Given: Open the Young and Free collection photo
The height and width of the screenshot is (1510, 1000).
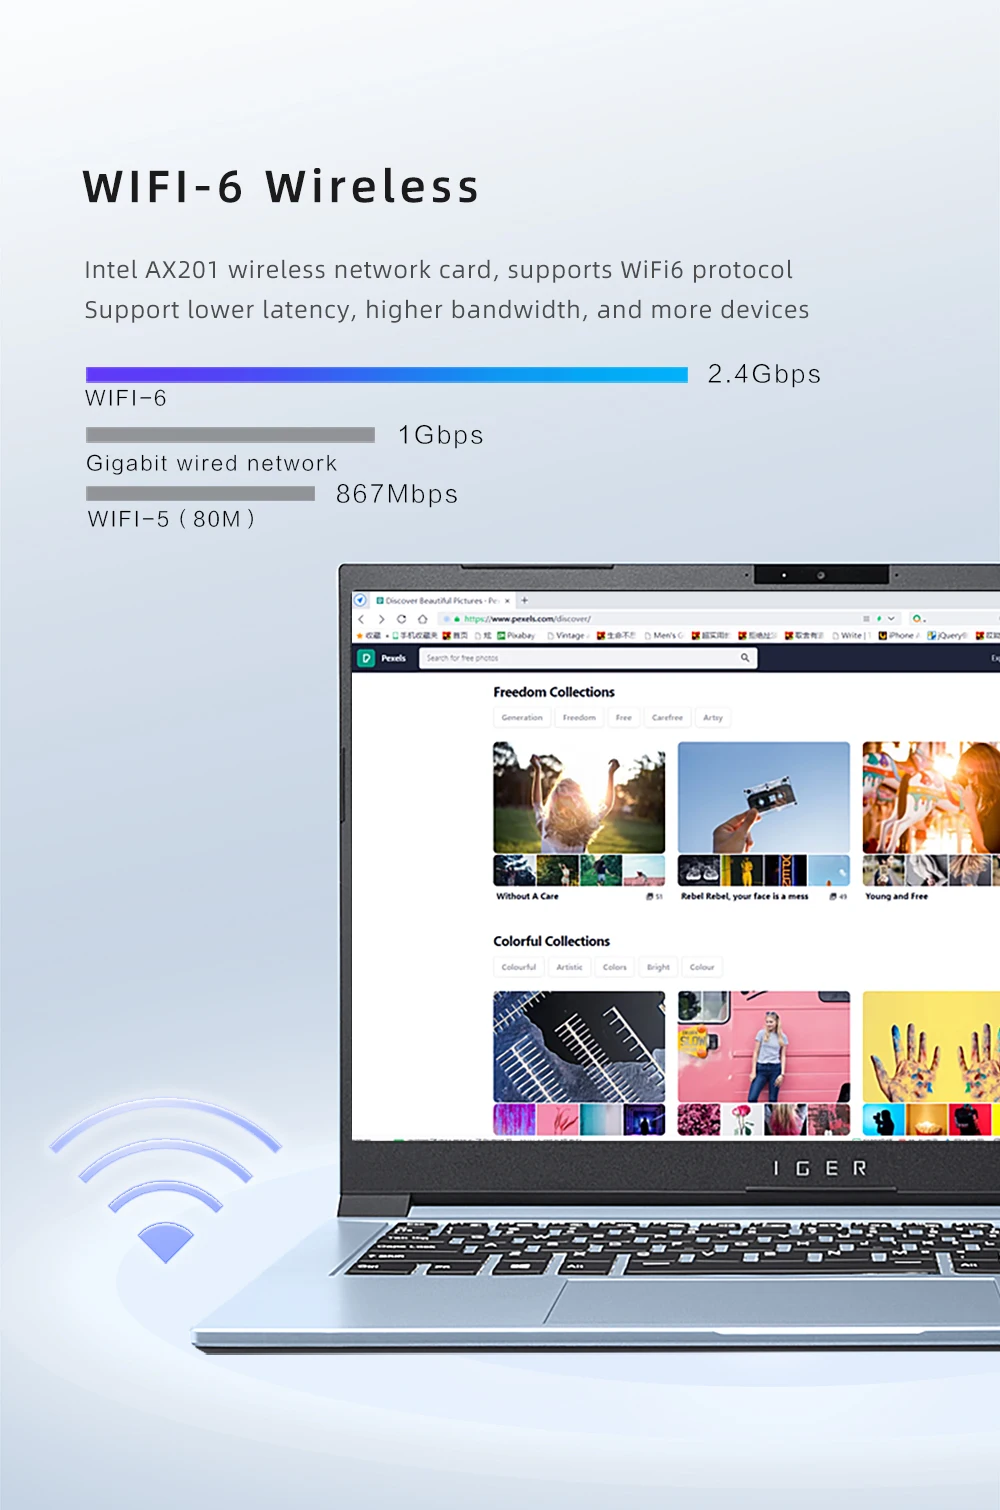Looking at the screenshot, I should [x=931, y=797].
